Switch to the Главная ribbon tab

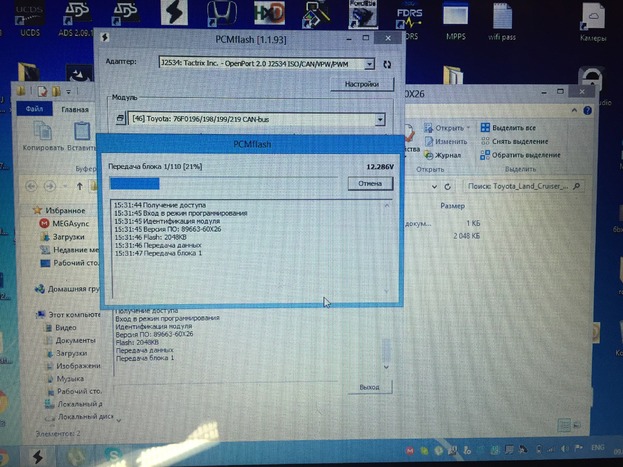click(x=74, y=109)
